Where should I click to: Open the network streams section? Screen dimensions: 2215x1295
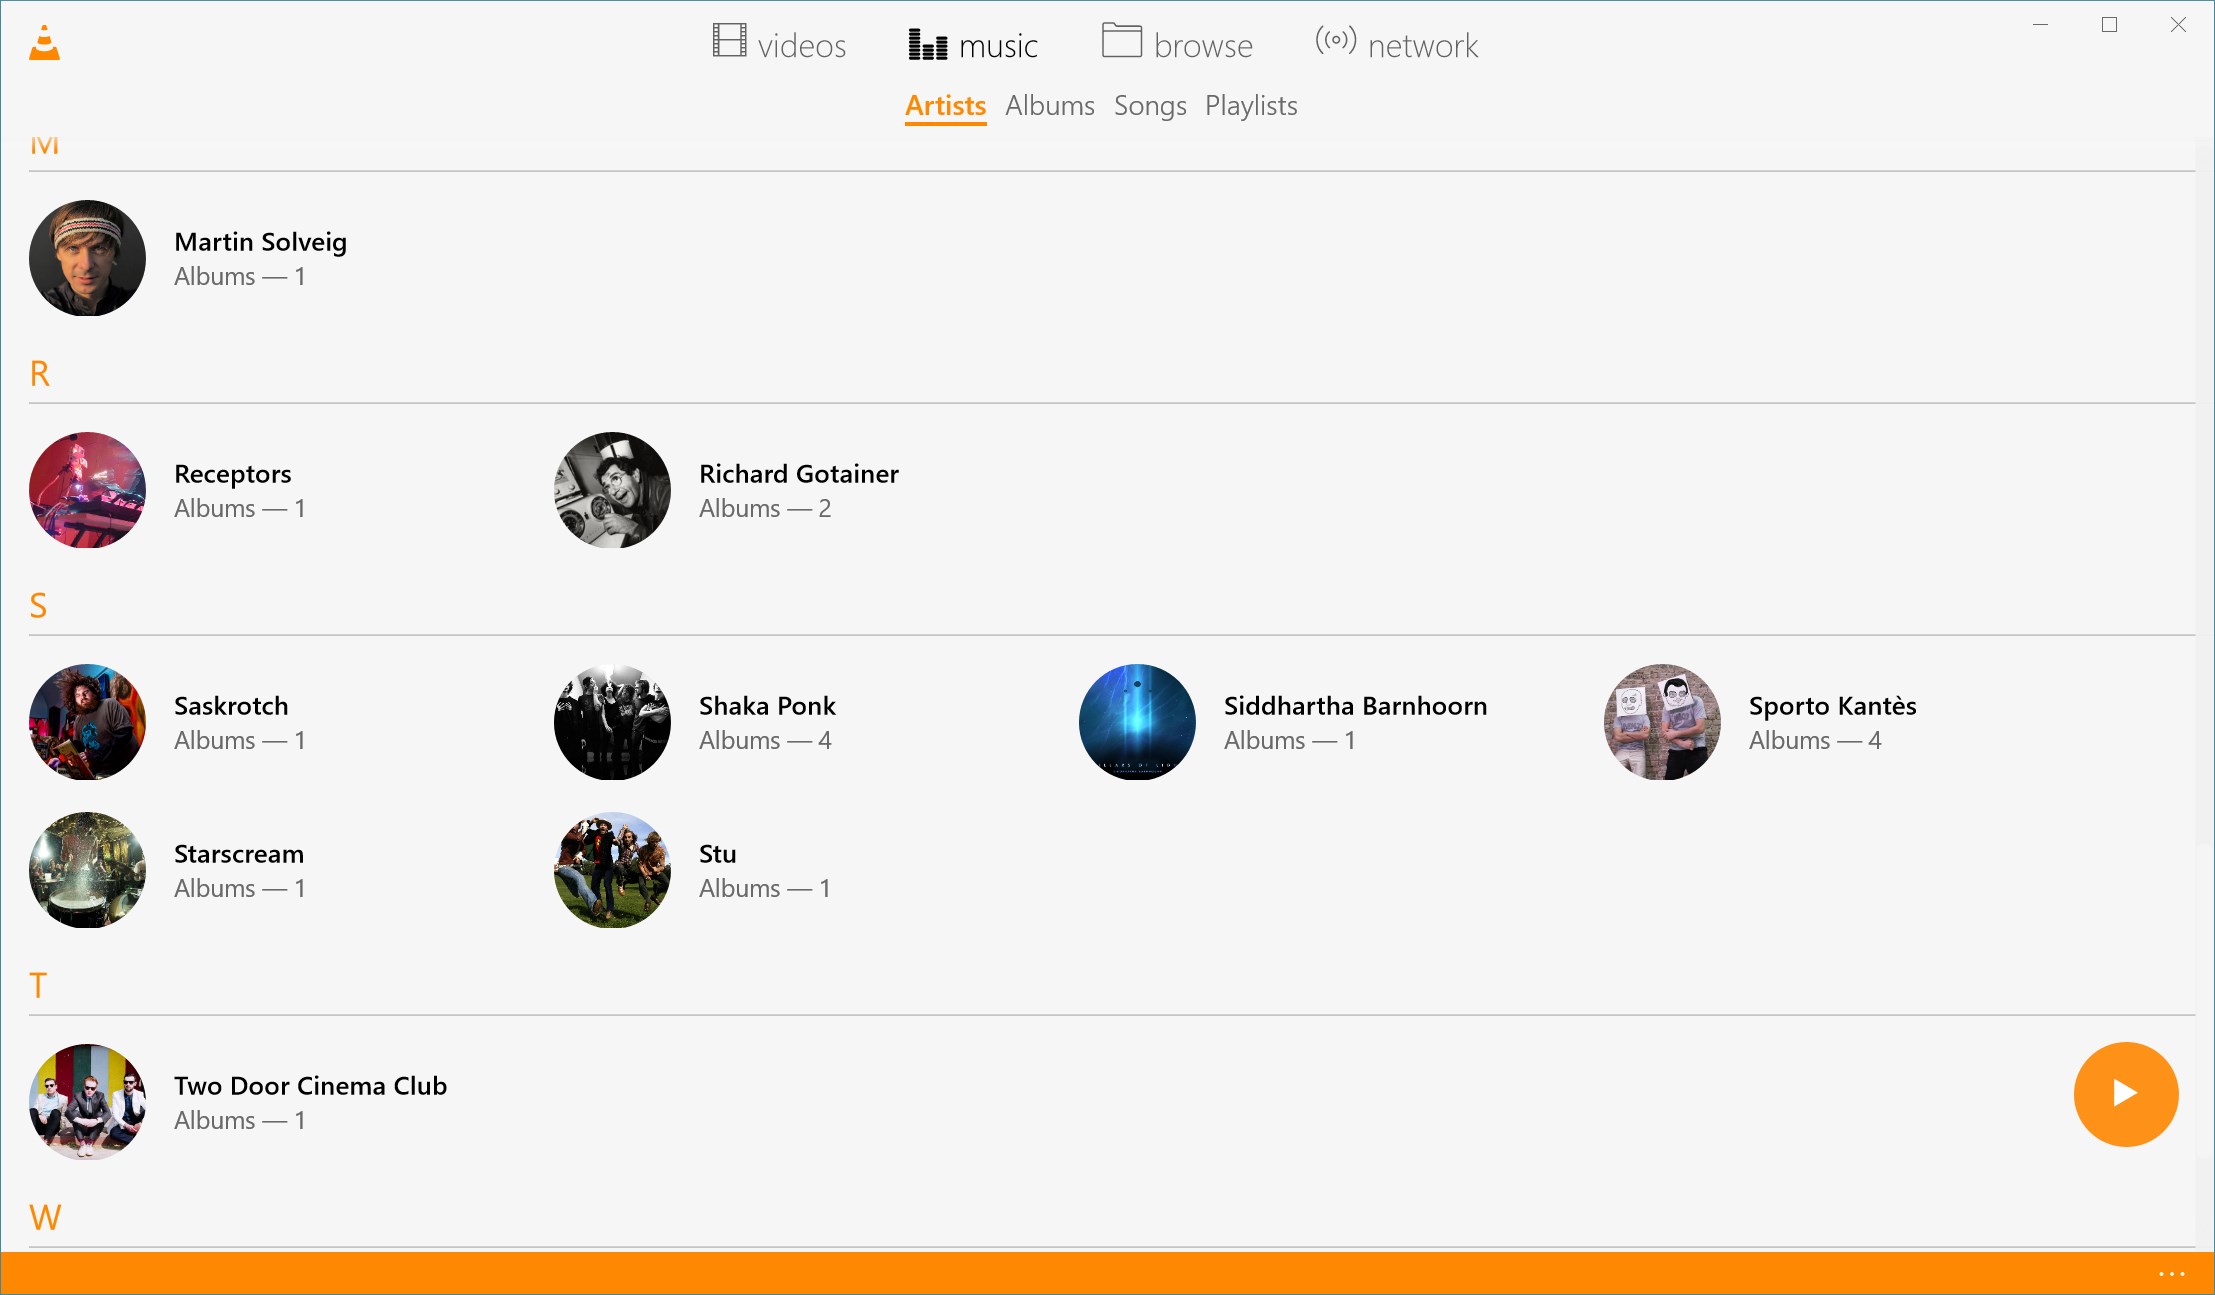pyautogui.click(x=1396, y=44)
